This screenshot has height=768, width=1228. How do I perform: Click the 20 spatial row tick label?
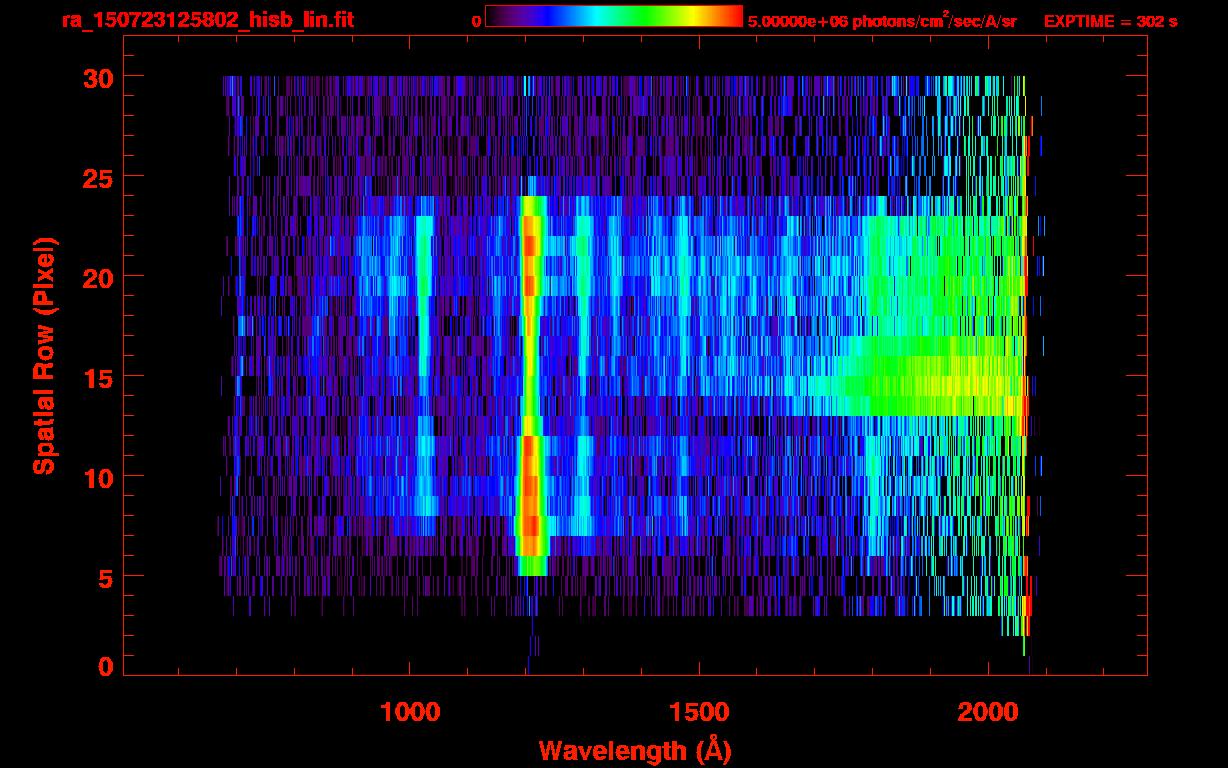point(98,277)
